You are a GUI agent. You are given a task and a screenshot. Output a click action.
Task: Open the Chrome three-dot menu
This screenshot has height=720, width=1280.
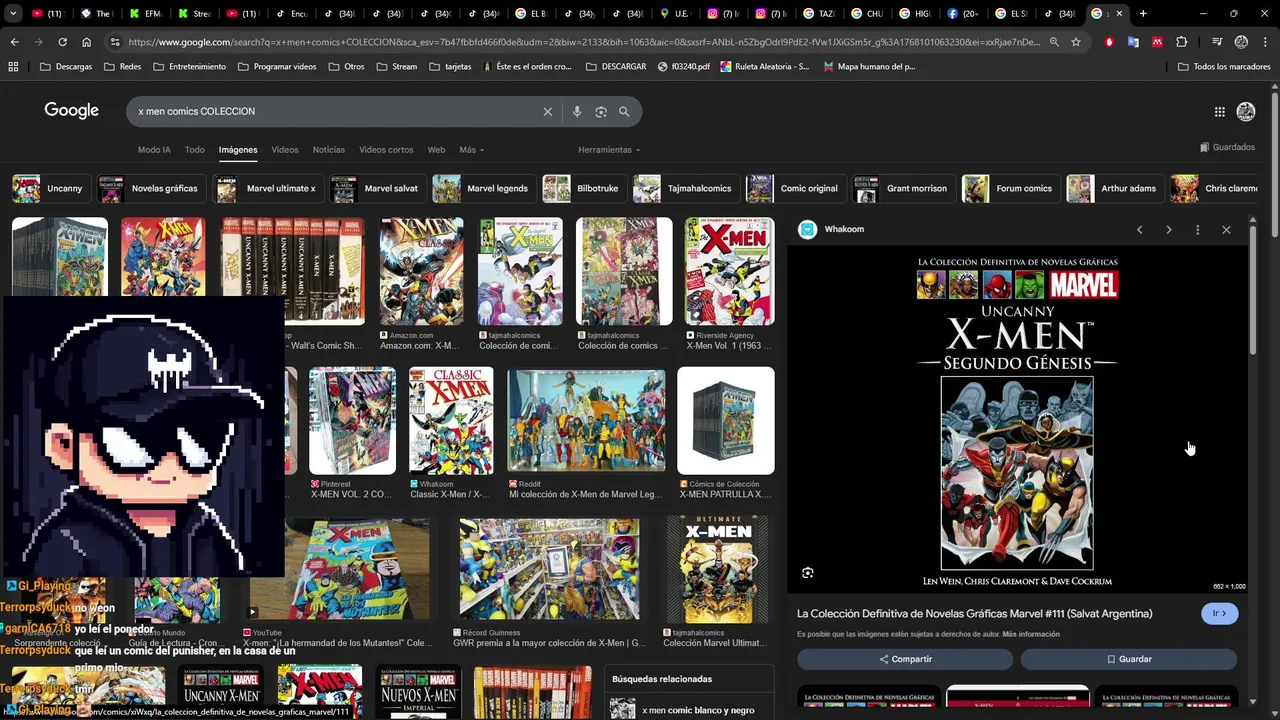(1266, 42)
